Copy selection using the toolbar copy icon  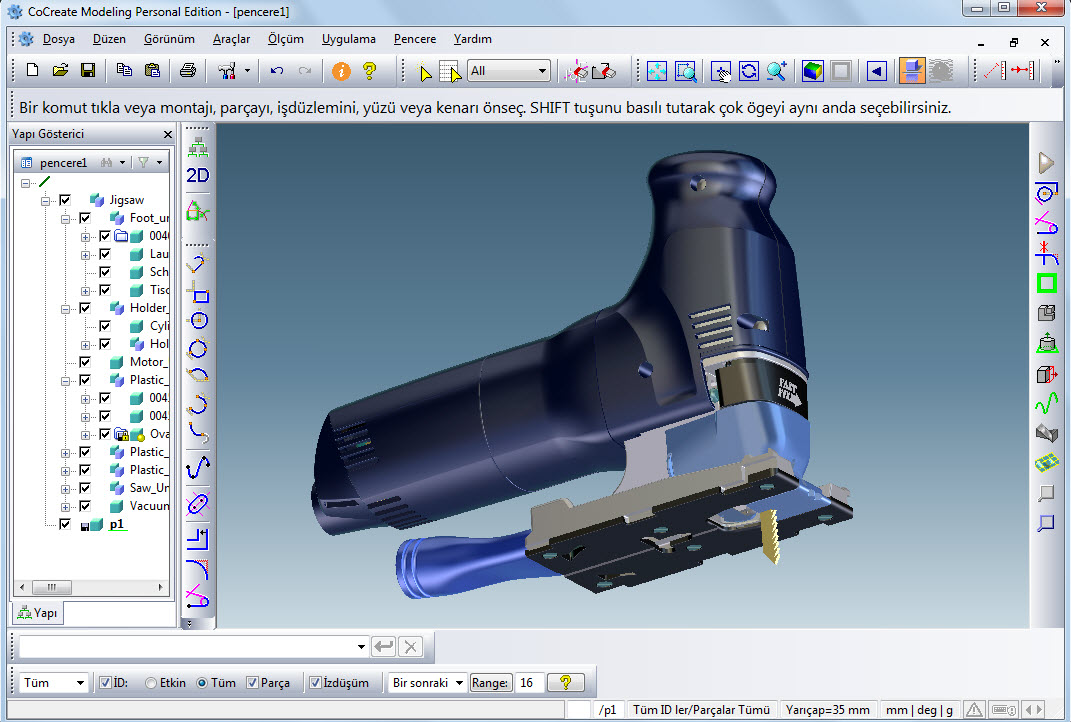124,70
